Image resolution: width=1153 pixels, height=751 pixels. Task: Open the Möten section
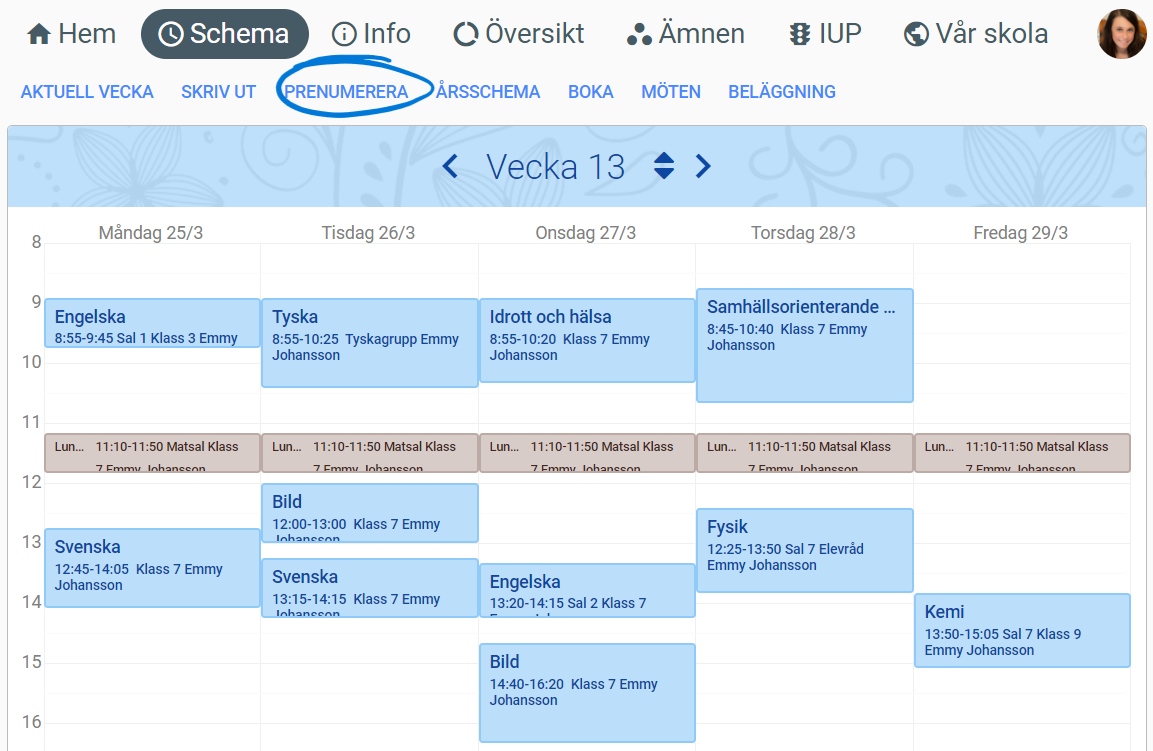[670, 92]
